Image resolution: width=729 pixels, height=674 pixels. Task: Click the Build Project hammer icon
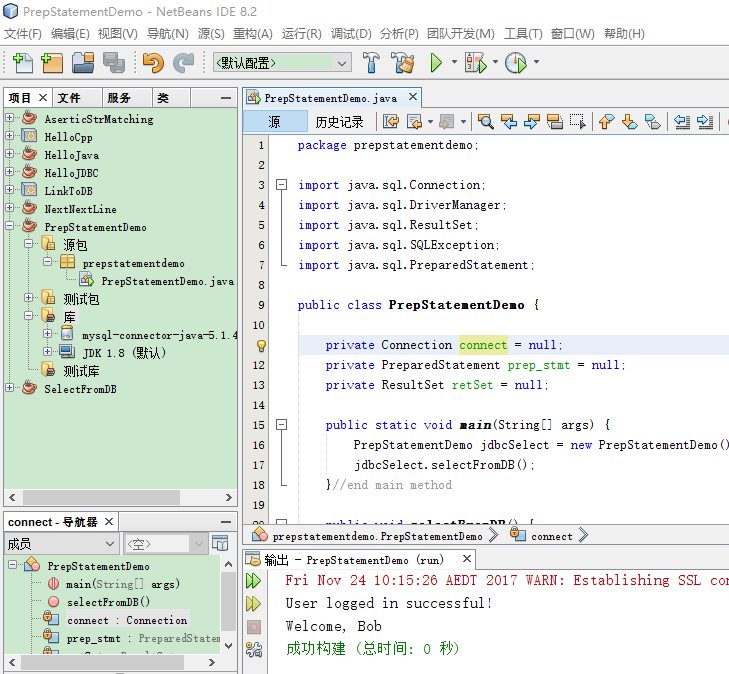(x=371, y=64)
